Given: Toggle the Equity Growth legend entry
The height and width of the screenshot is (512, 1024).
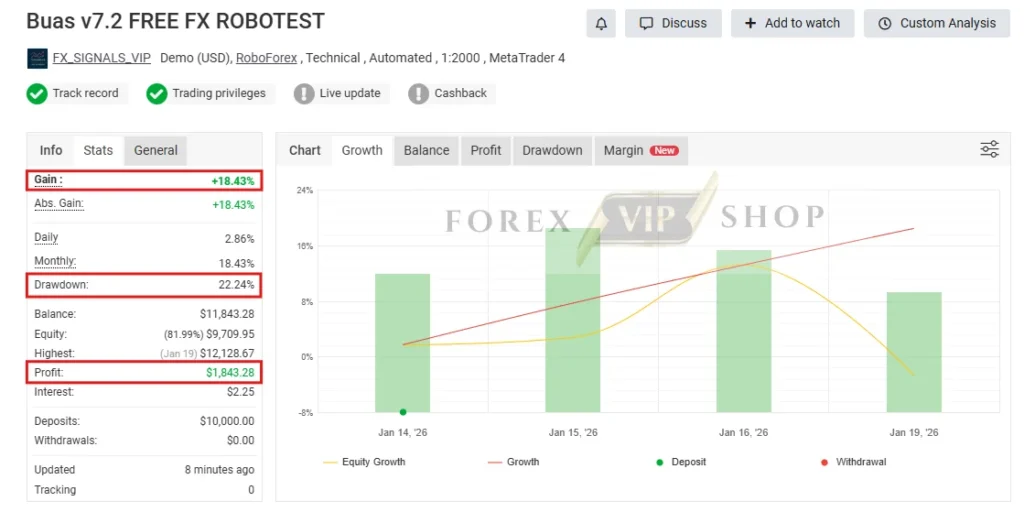Looking at the screenshot, I should (x=364, y=462).
